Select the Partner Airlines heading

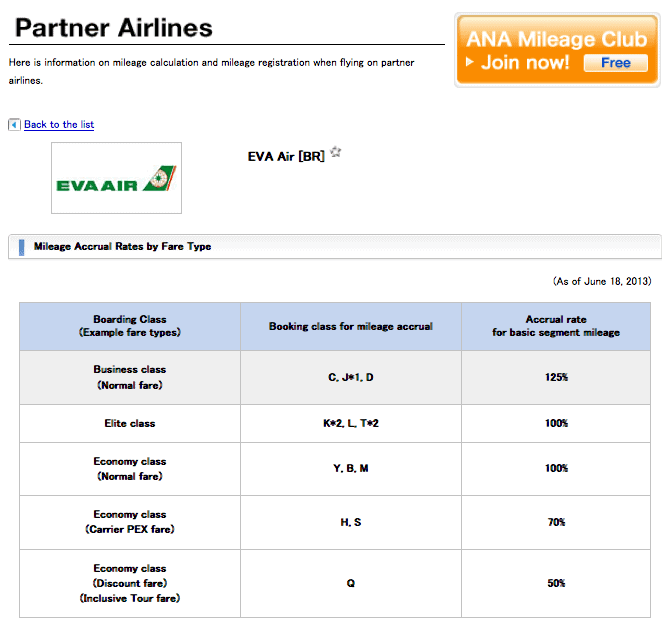pyautogui.click(x=114, y=28)
